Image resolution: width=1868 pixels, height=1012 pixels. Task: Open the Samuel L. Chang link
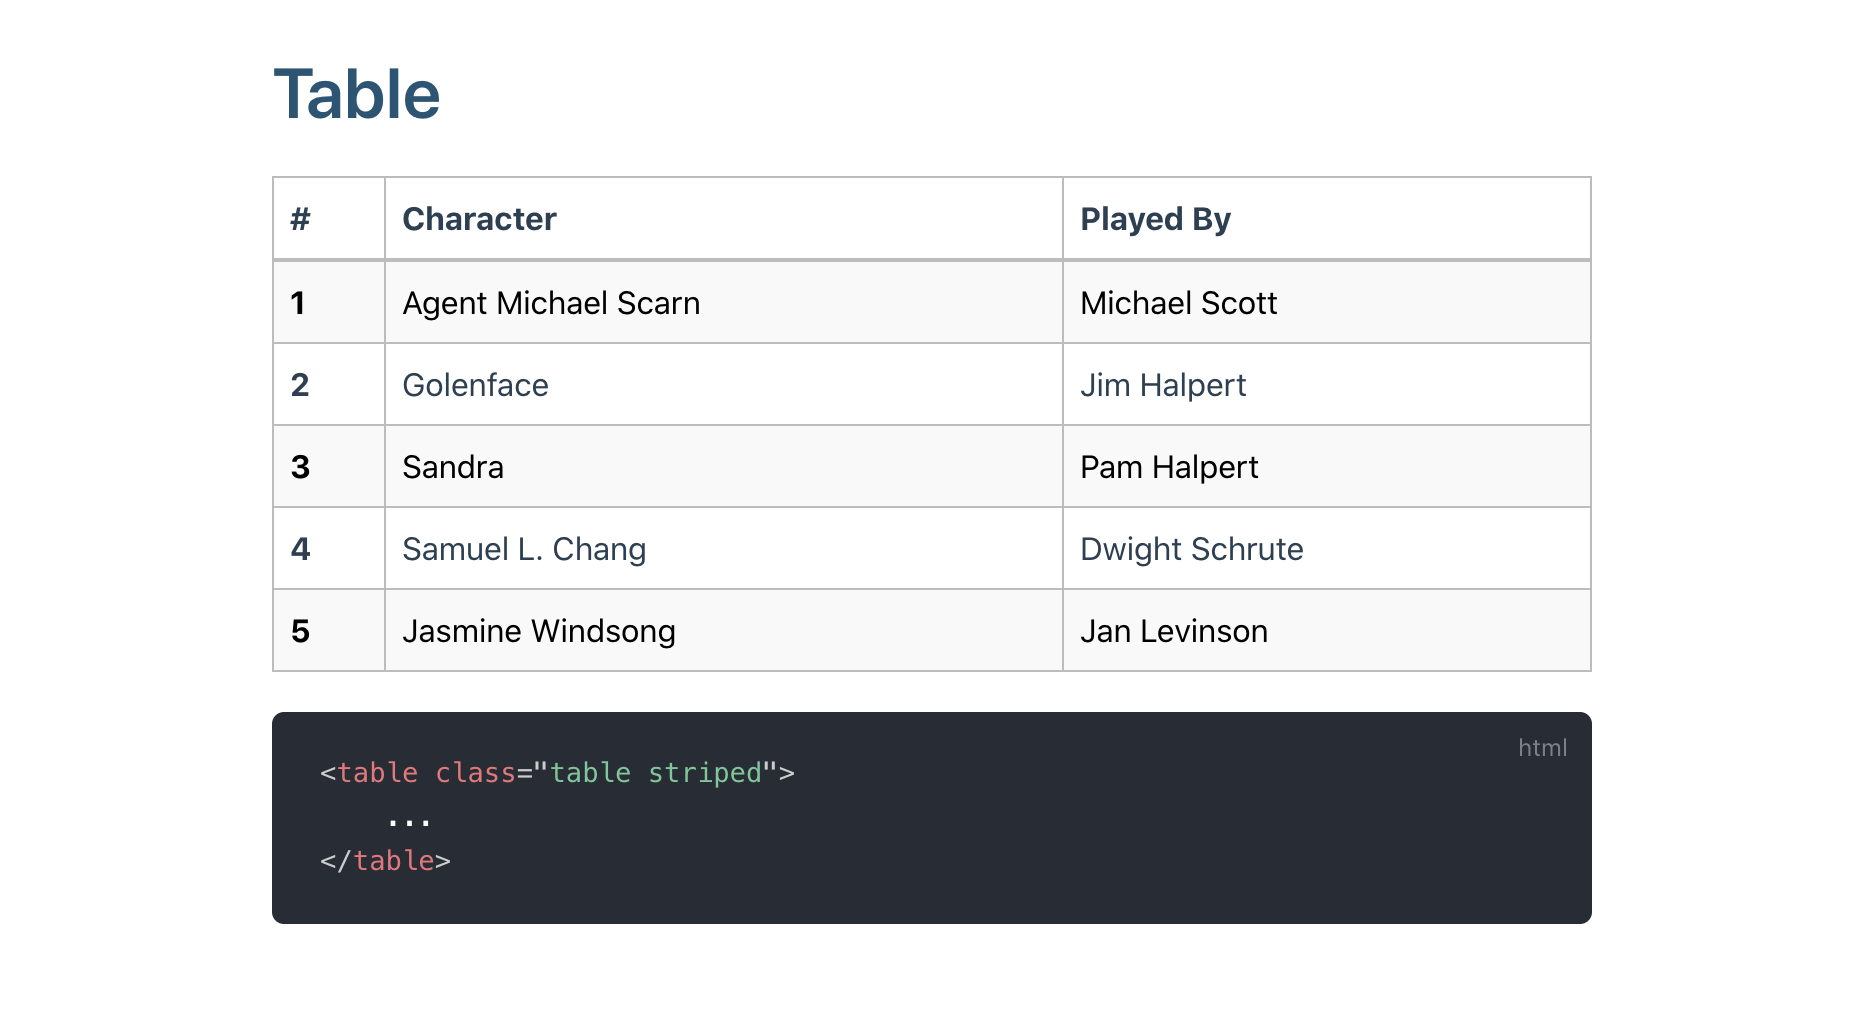pyautogui.click(x=524, y=548)
